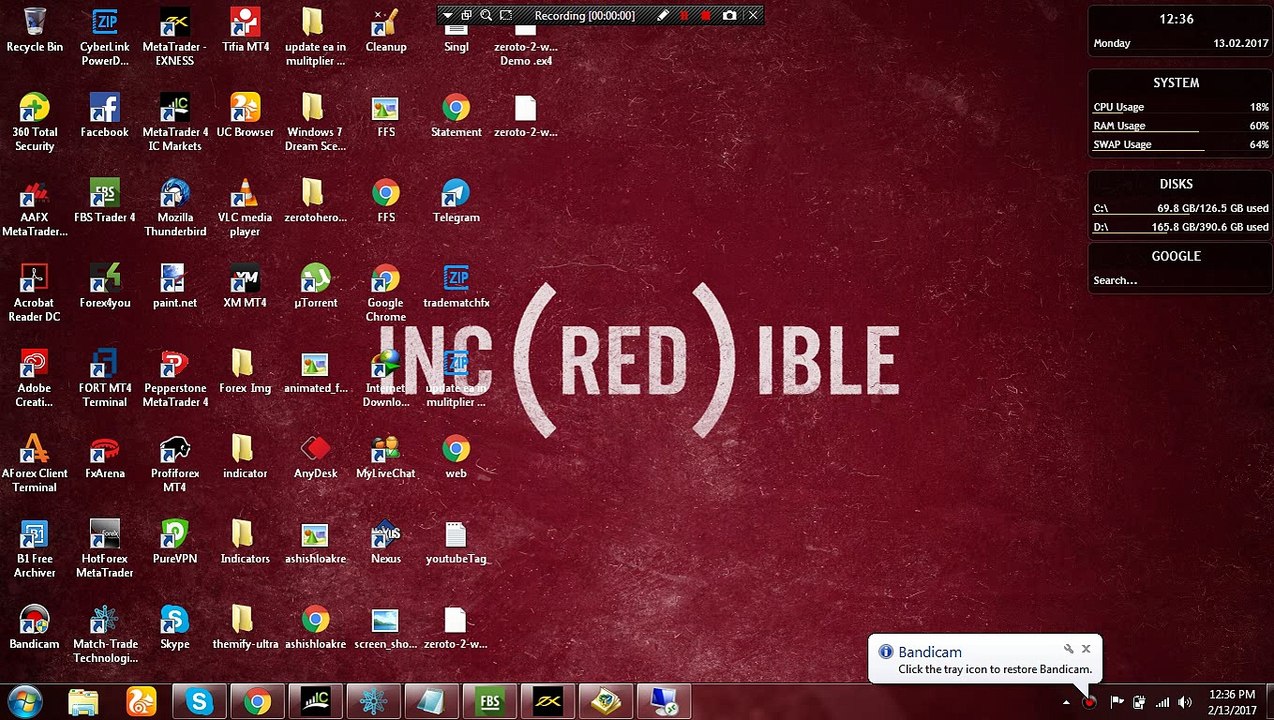Screen dimensions: 1274x720
Task: Select the paint.net desktop icon
Action: 175,287
